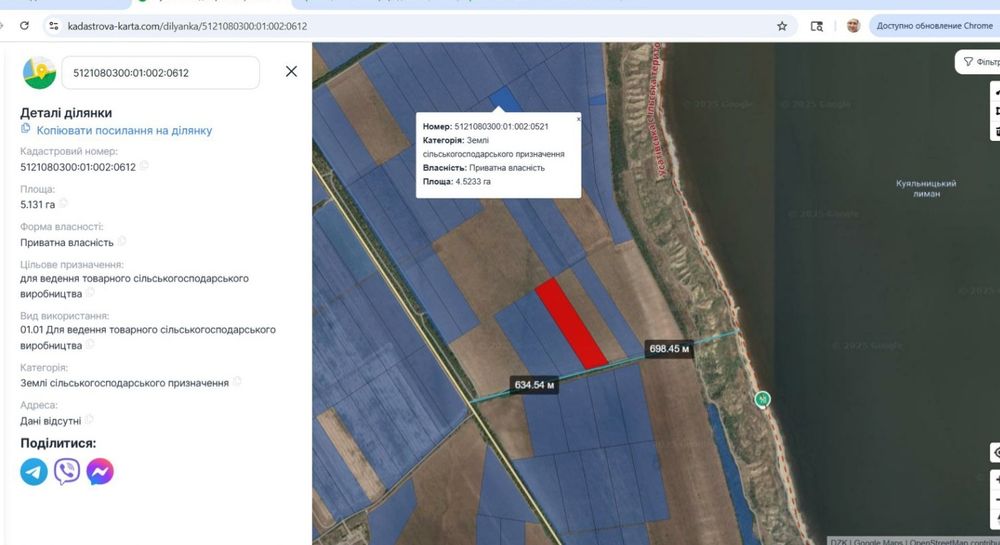Copy the 'Цільове призначення' value
The width and height of the screenshot is (1000, 545).
point(90,293)
